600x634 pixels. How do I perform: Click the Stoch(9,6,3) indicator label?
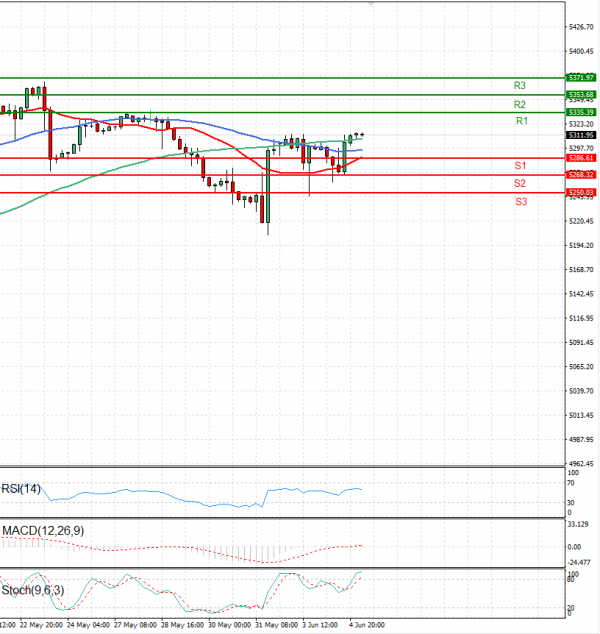click(33, 590)
